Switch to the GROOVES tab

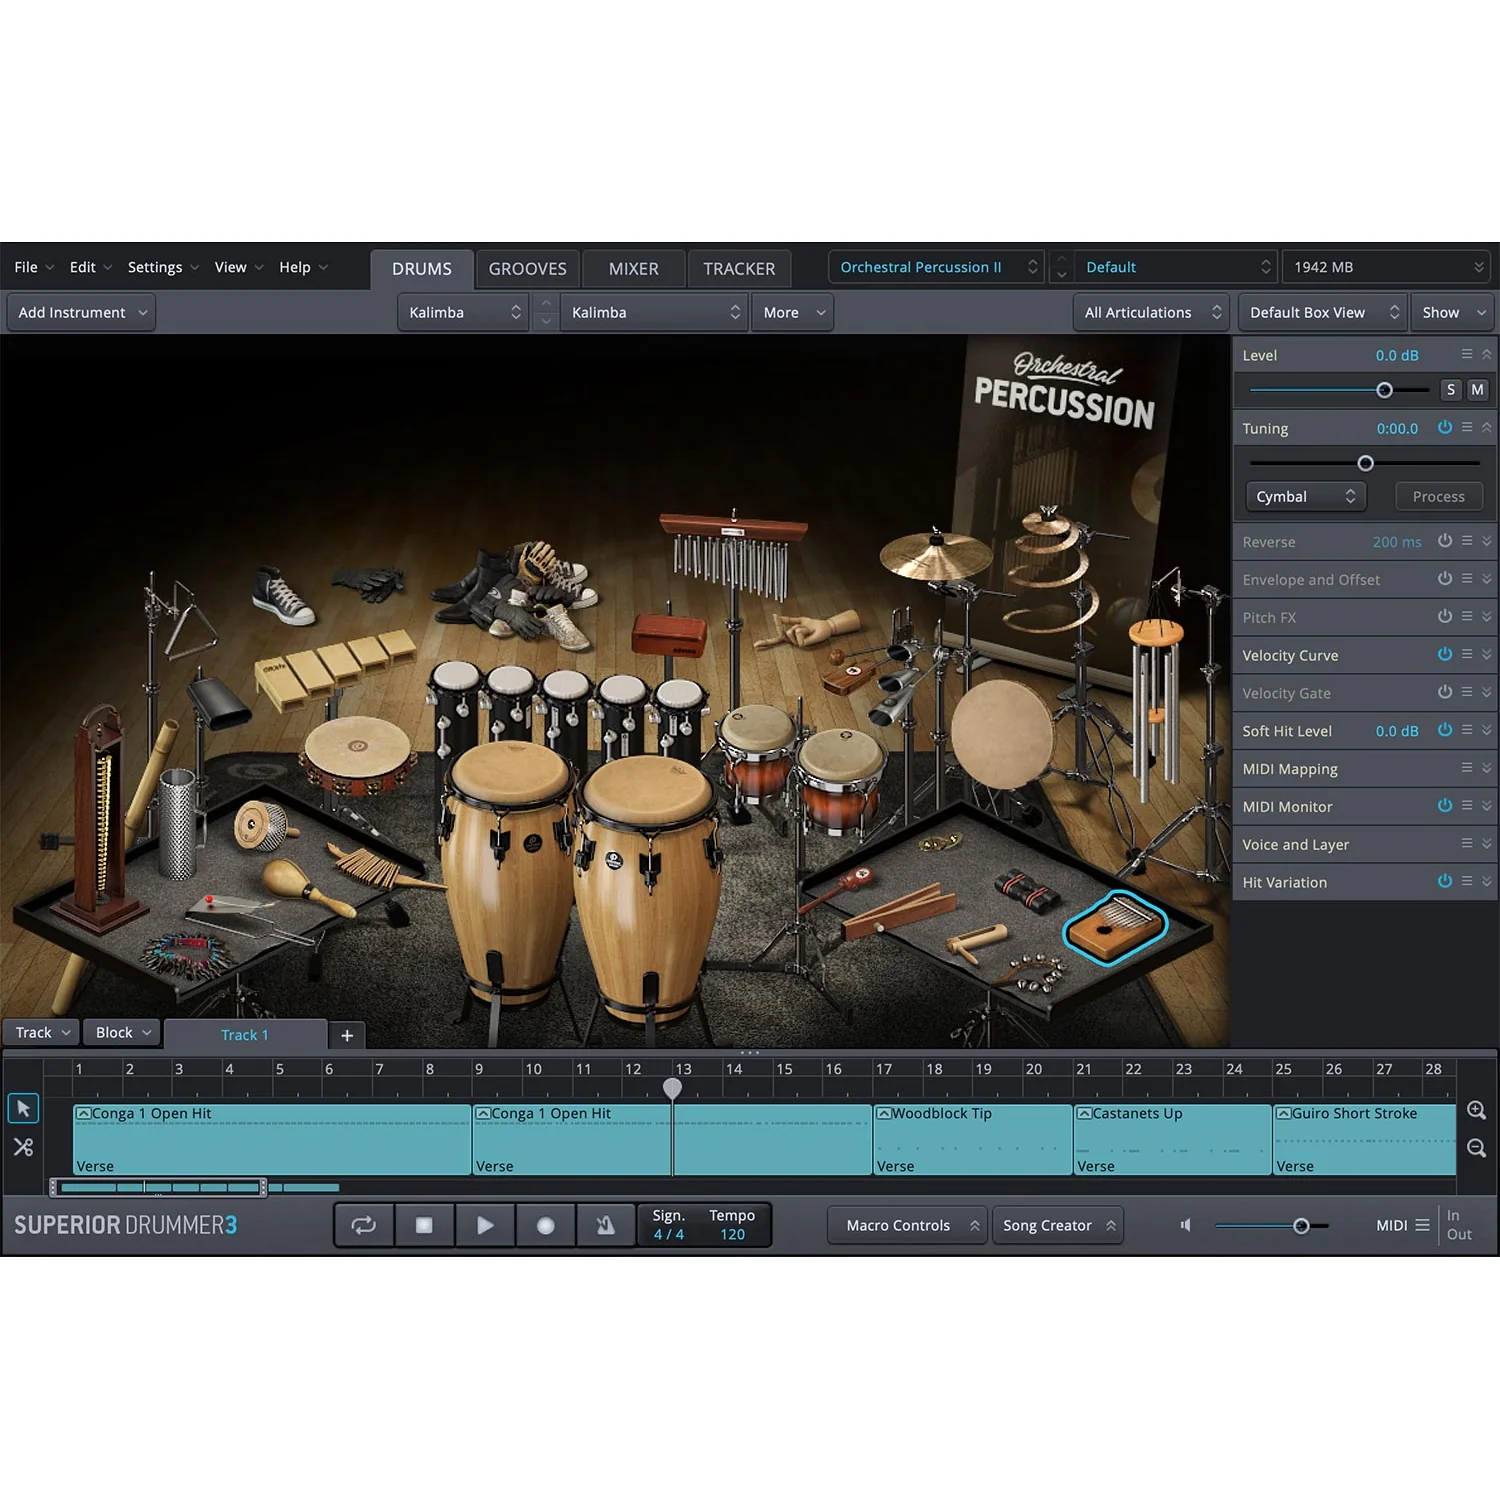pyautogui.click(x=528, y=269)
